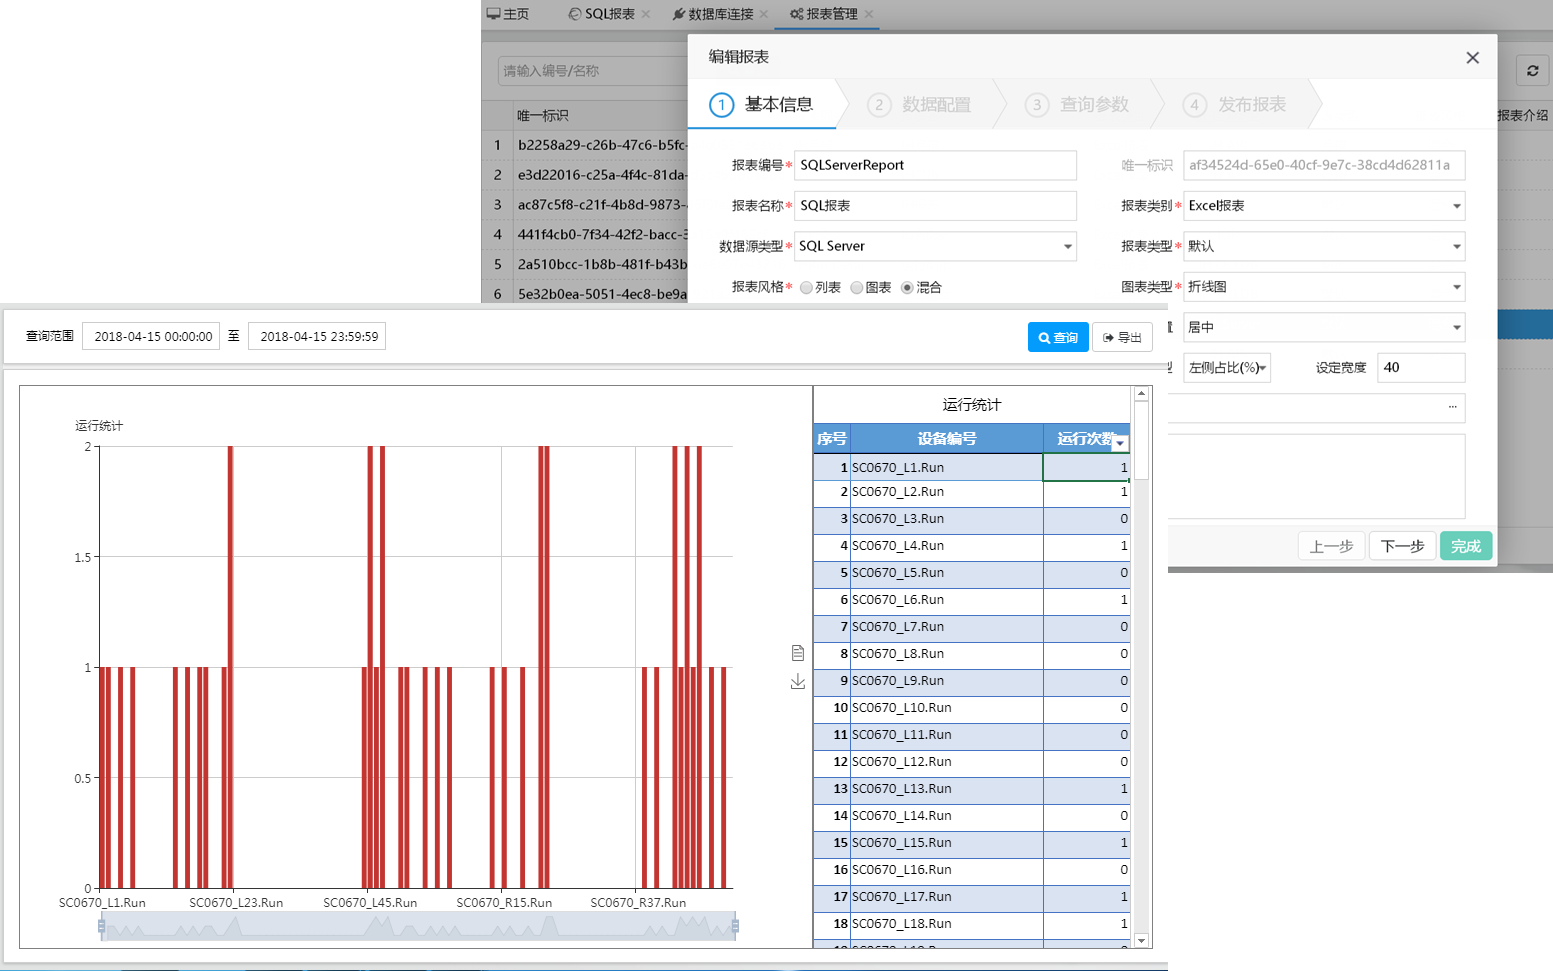
Task: Click the refresh icon button
Action: click(x=1532, y=71)
